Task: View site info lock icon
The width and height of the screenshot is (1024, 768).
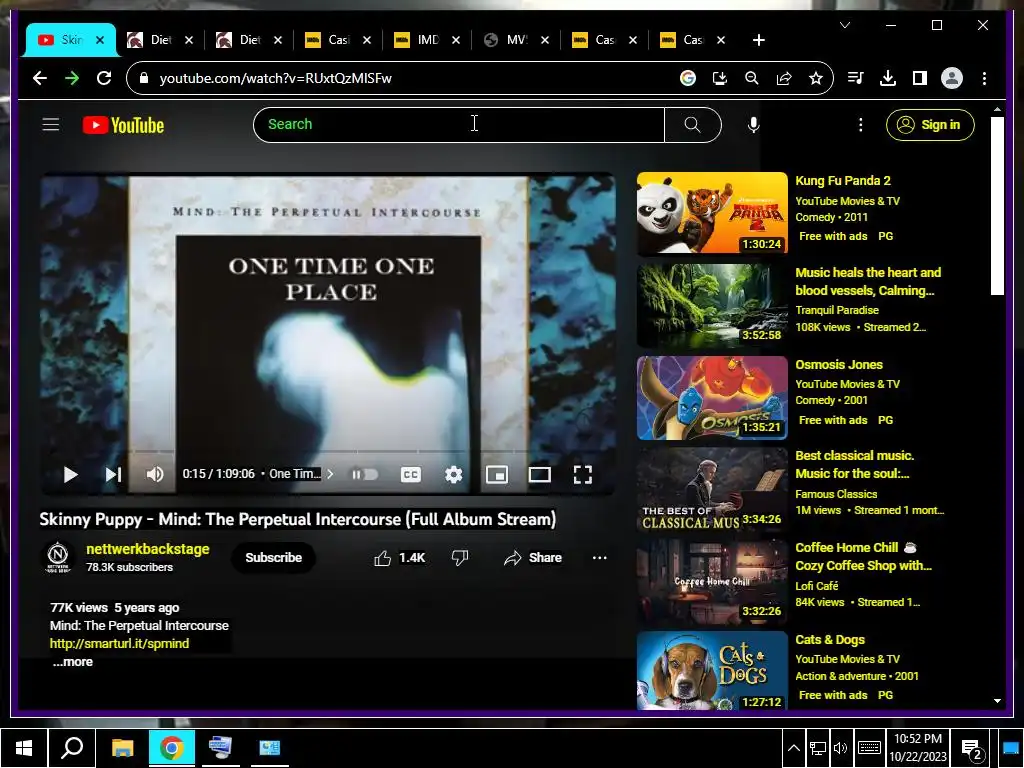Action: [x=144, y=78]
